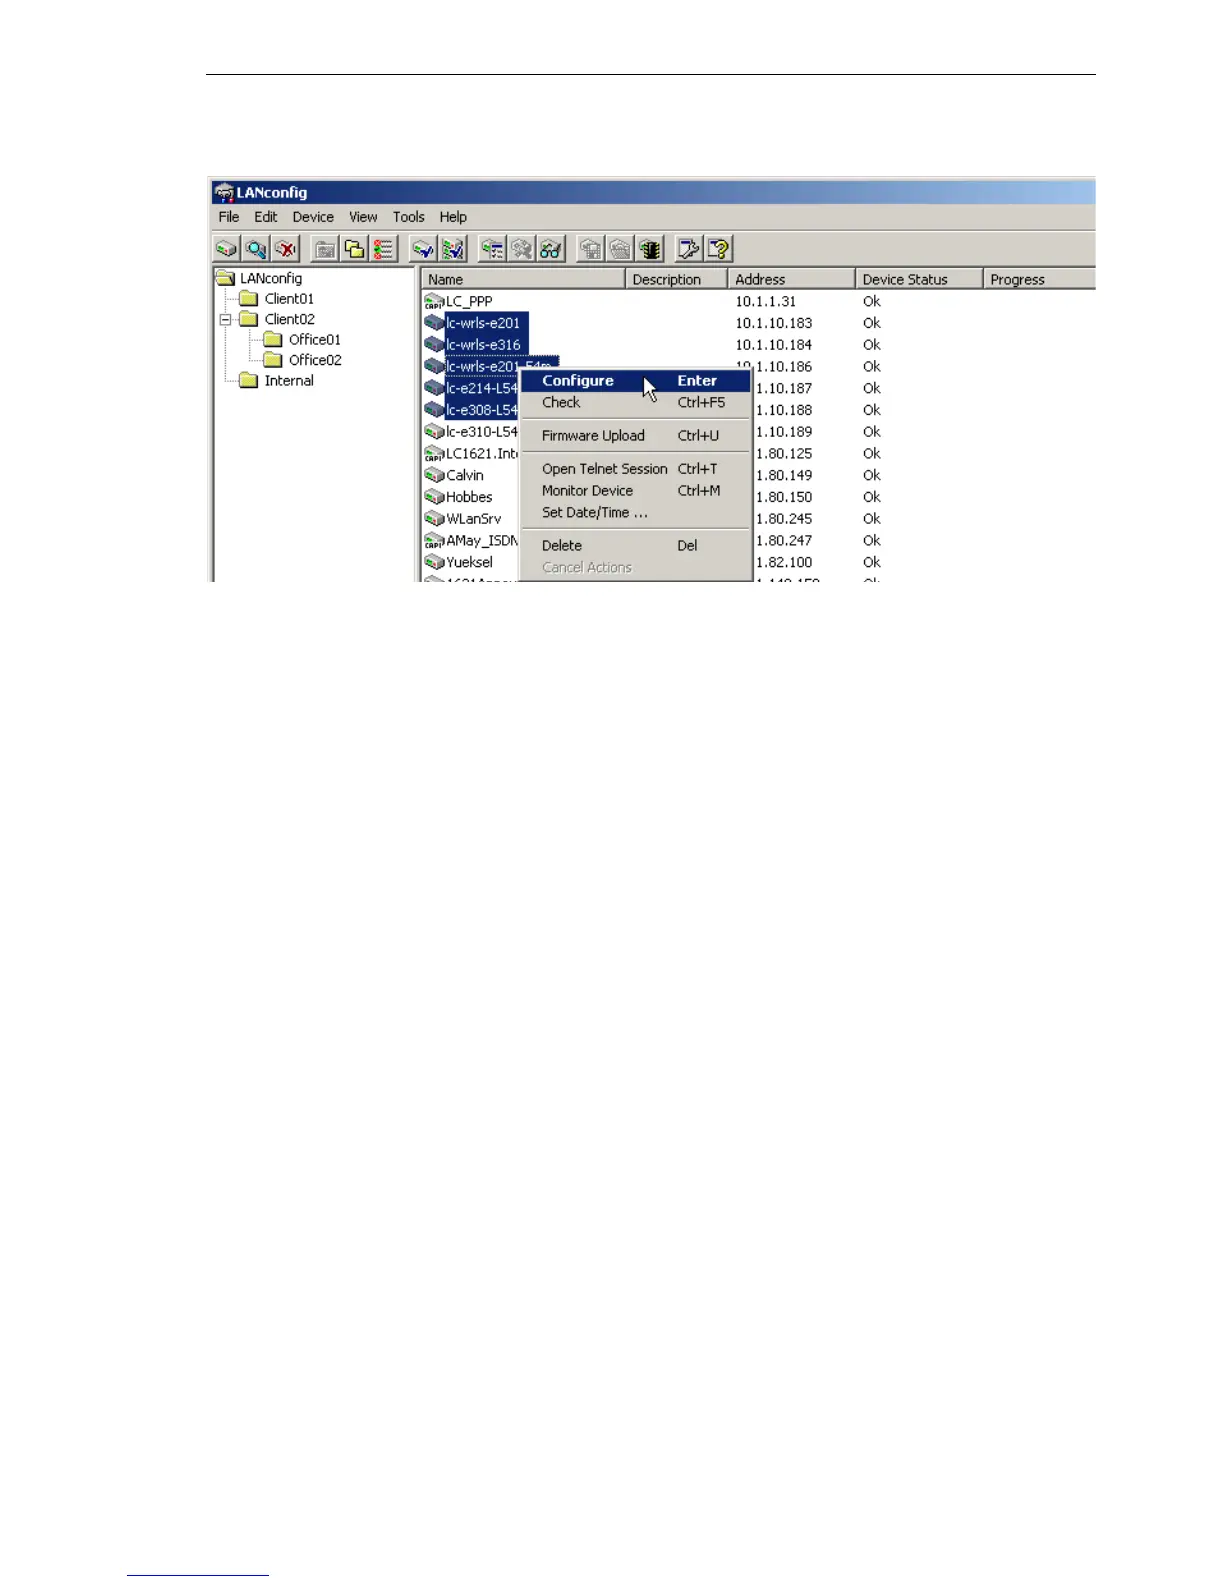Open the Help menu
The width and height of the screenshot is (1224, 1584).
click(x=453, y=217)
